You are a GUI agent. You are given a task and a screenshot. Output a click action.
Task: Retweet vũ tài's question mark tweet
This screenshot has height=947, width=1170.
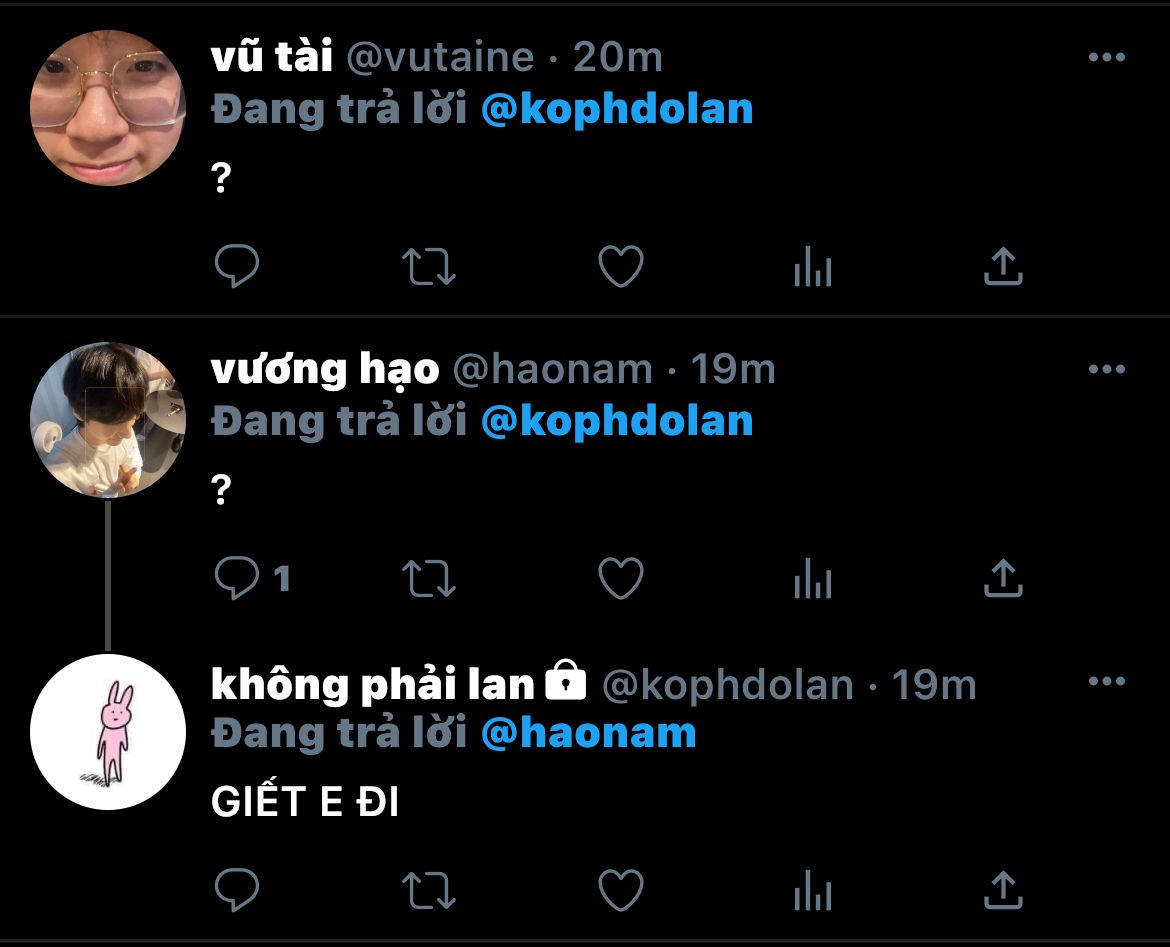pos(429,266)
